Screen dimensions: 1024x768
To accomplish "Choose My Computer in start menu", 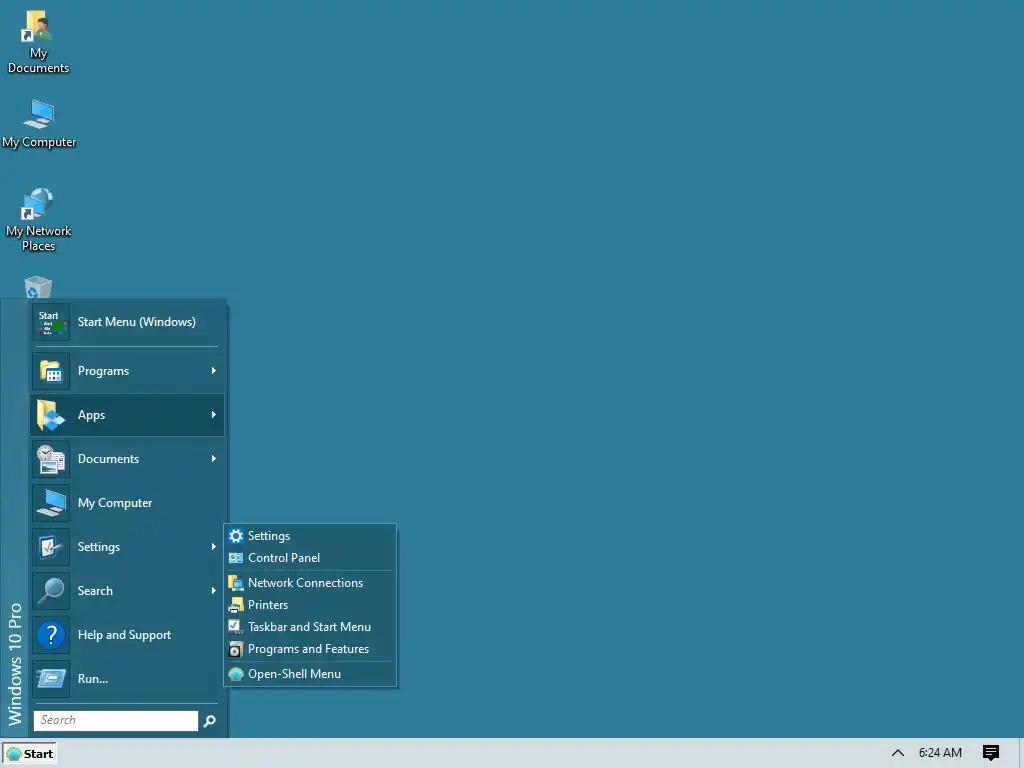I will click(x=127, y=503).
